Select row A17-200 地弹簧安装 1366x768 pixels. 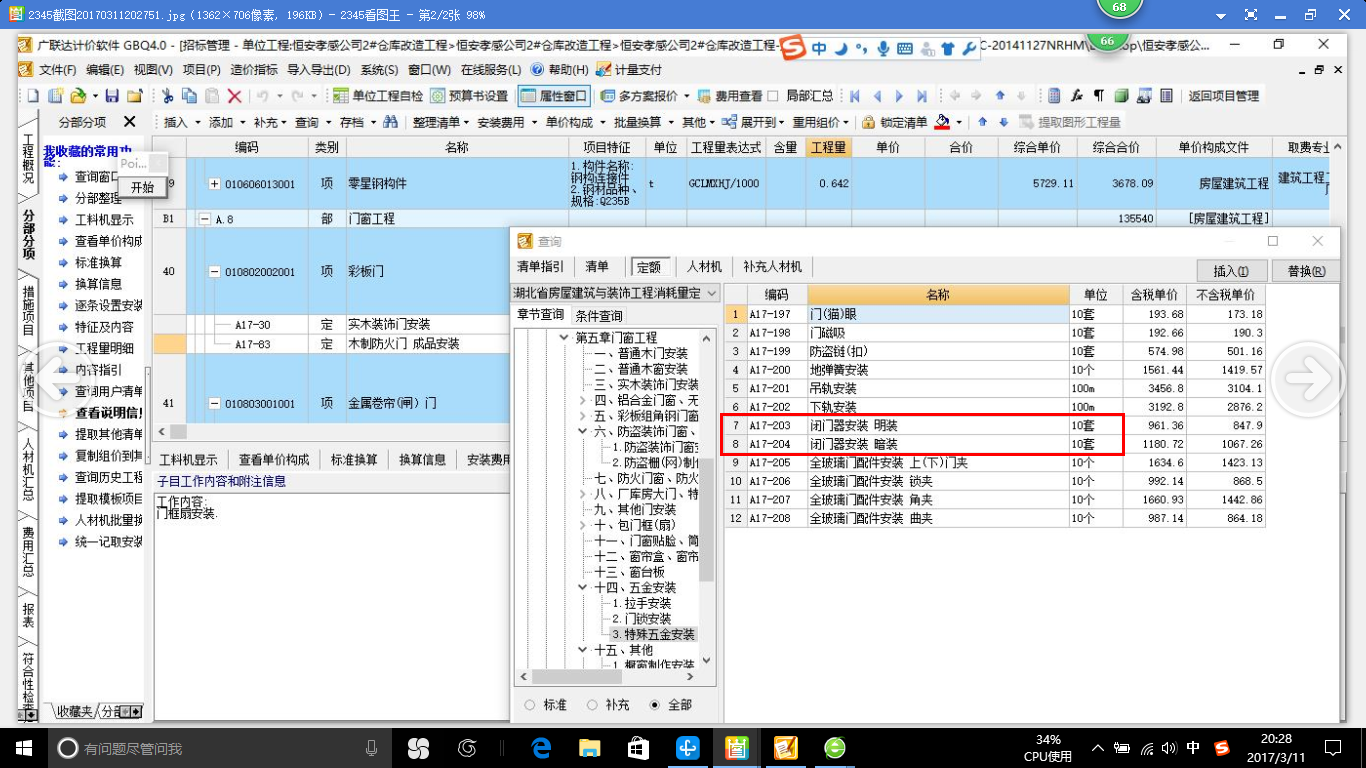coord(995,370)
